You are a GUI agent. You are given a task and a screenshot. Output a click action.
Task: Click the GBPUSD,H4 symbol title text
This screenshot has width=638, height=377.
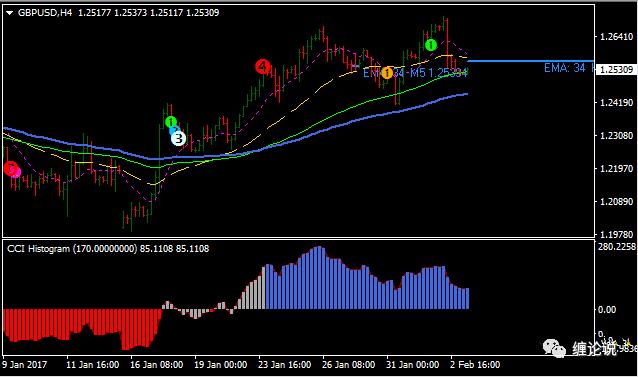45,13
